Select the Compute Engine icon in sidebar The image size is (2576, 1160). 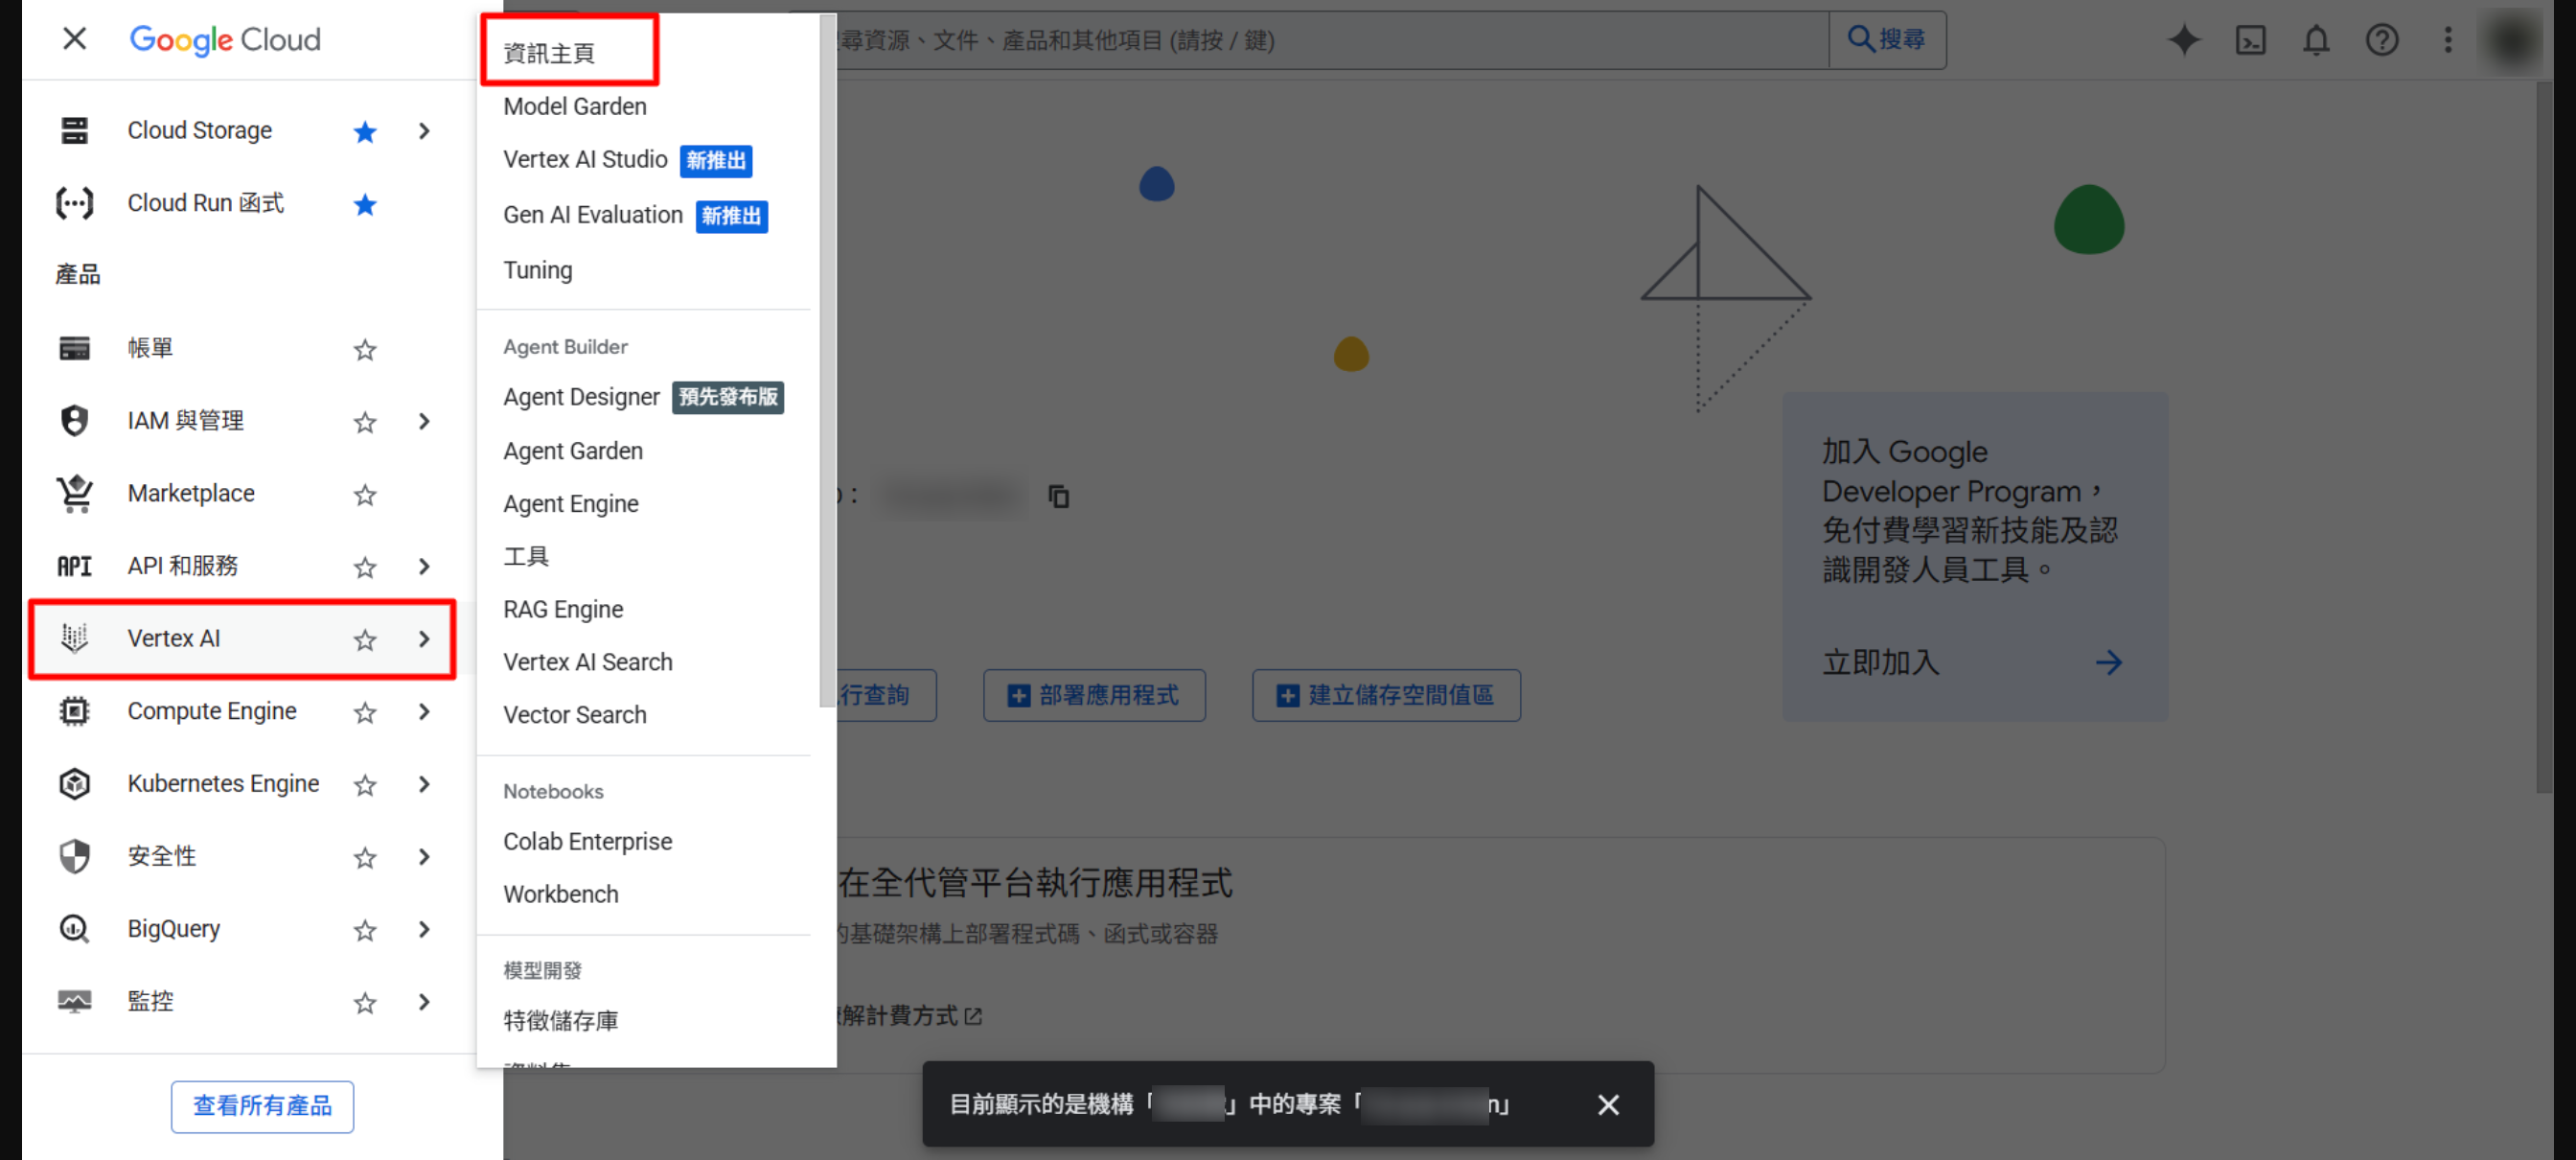[x=75, y=711]
